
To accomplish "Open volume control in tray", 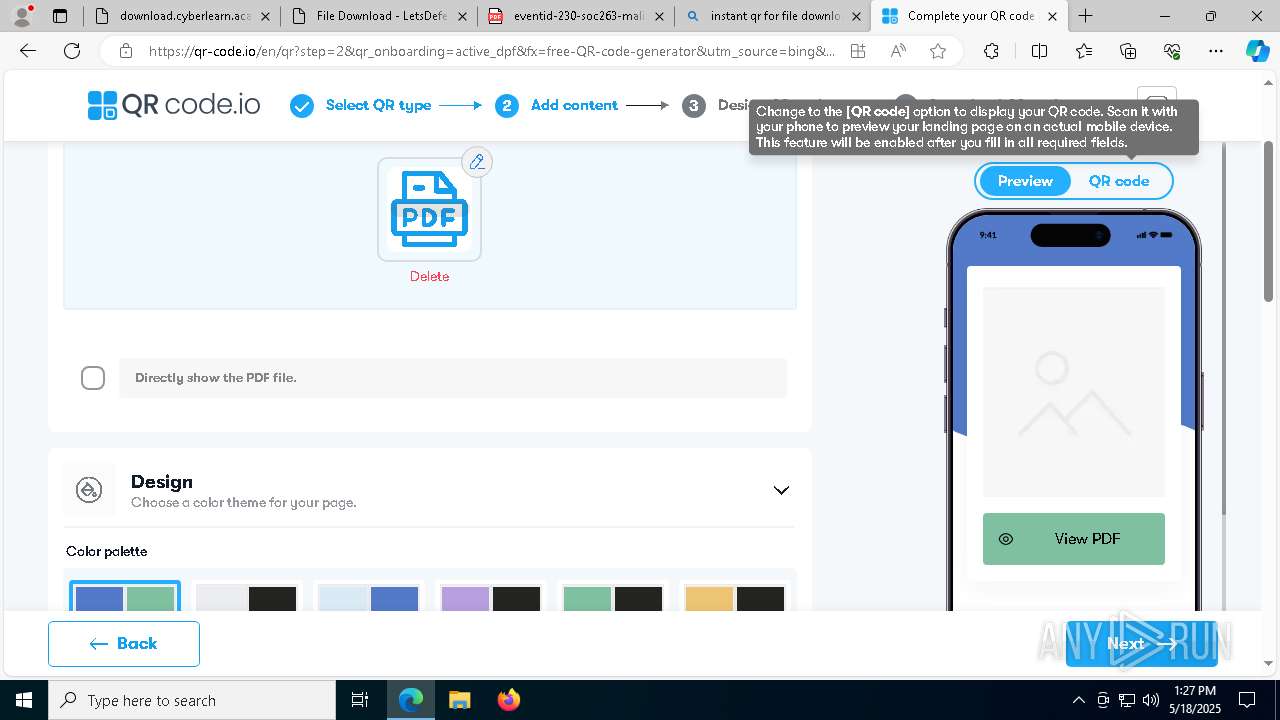I will [x=1151, y=700].
